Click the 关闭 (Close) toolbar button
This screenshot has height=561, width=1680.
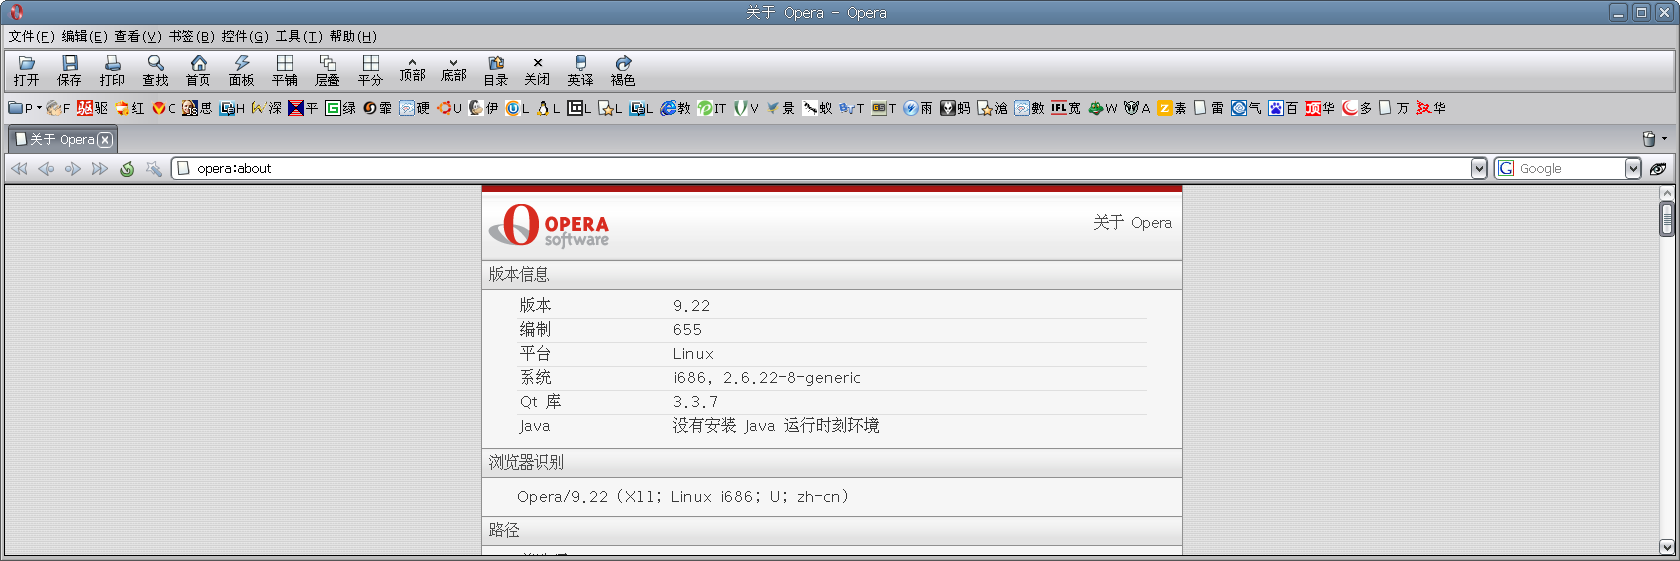(x=537, y=70)
